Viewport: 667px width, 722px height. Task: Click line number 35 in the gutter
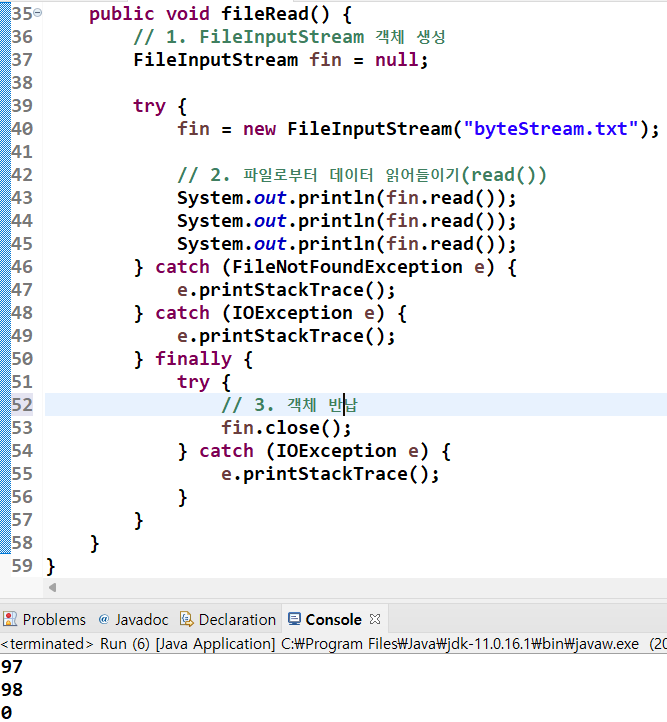click(22, 13)
